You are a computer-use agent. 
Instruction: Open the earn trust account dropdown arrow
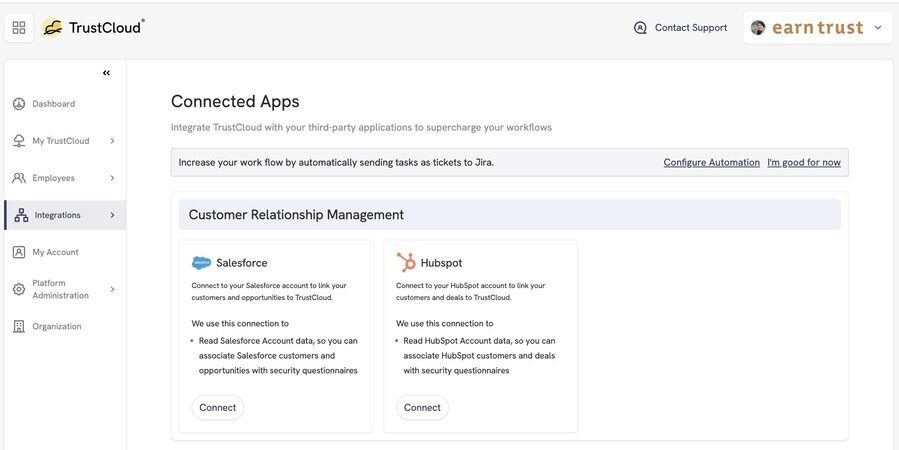(878, 28)
